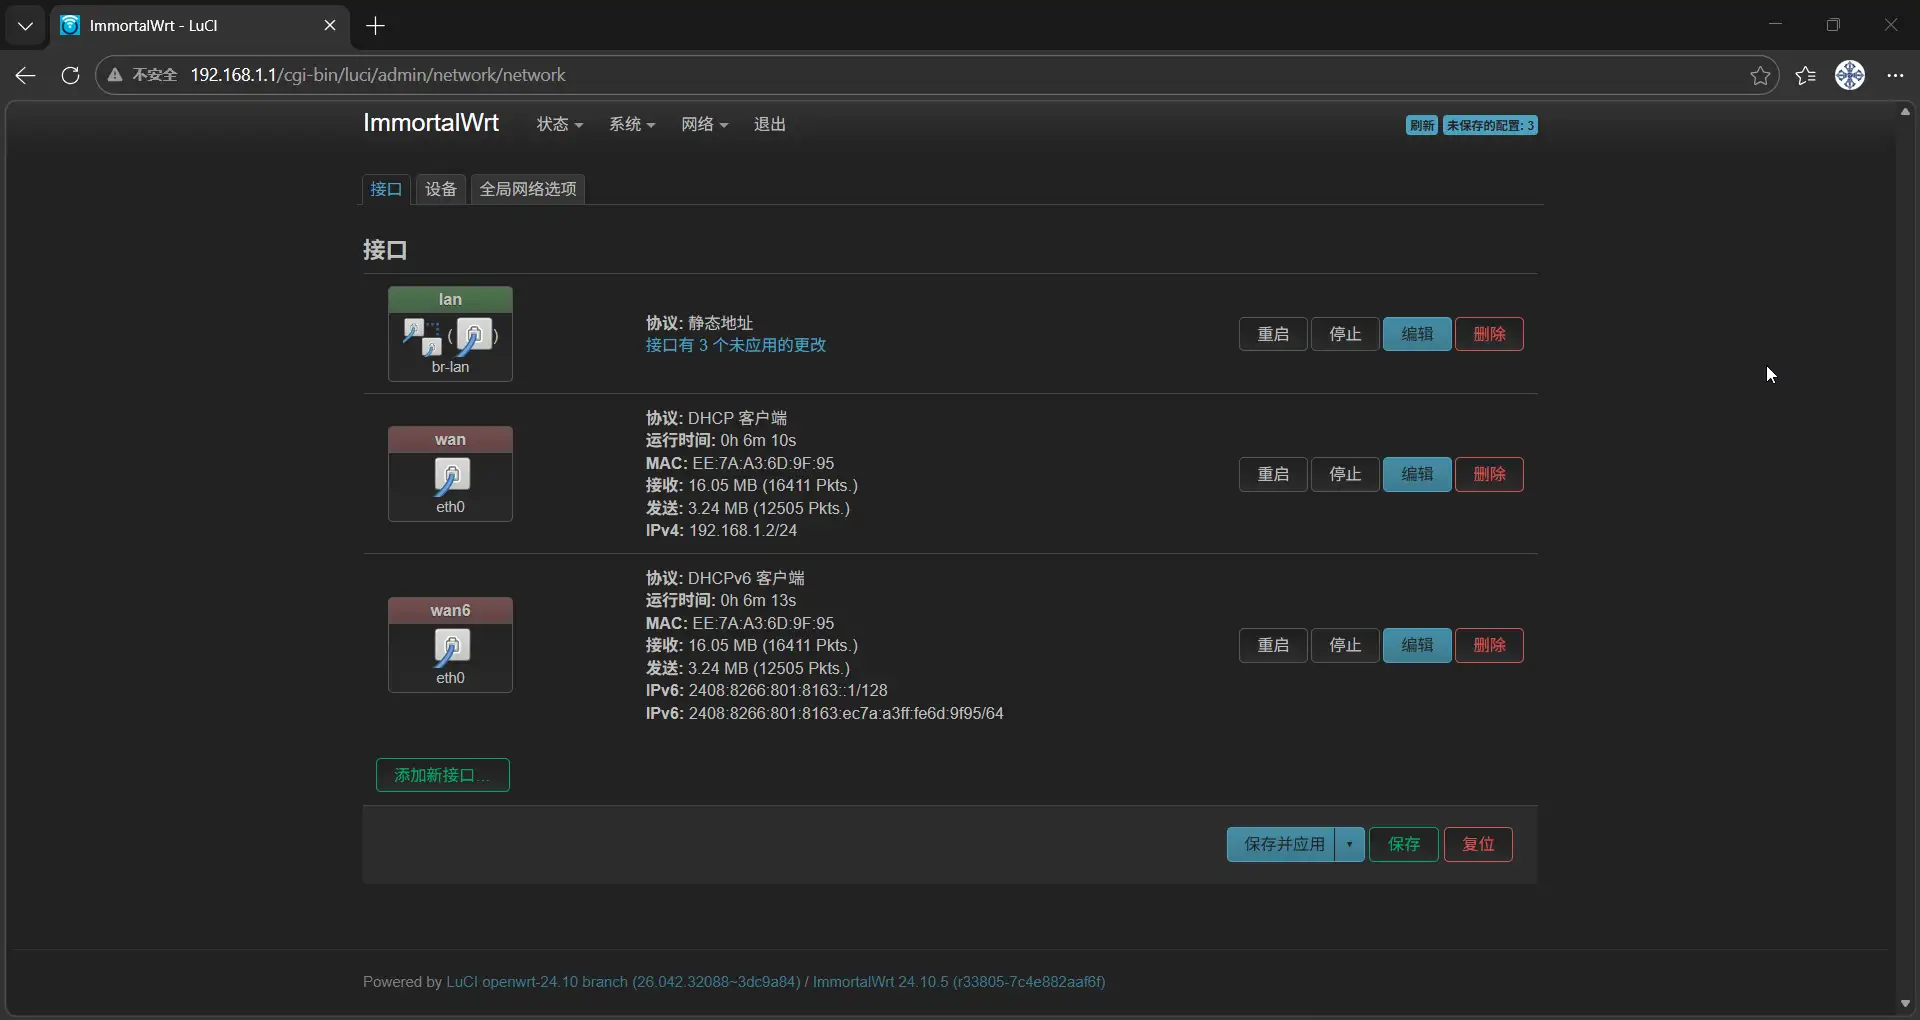Open the browser favorites list icon

click(1805, 76)
